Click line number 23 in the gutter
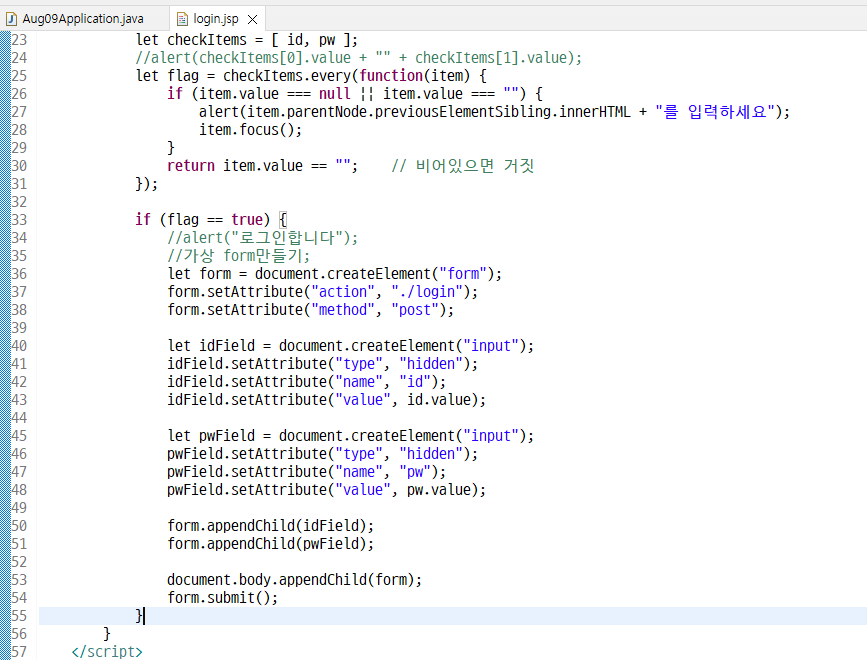Viewport: 867px width, 660px height. point(19,40)
